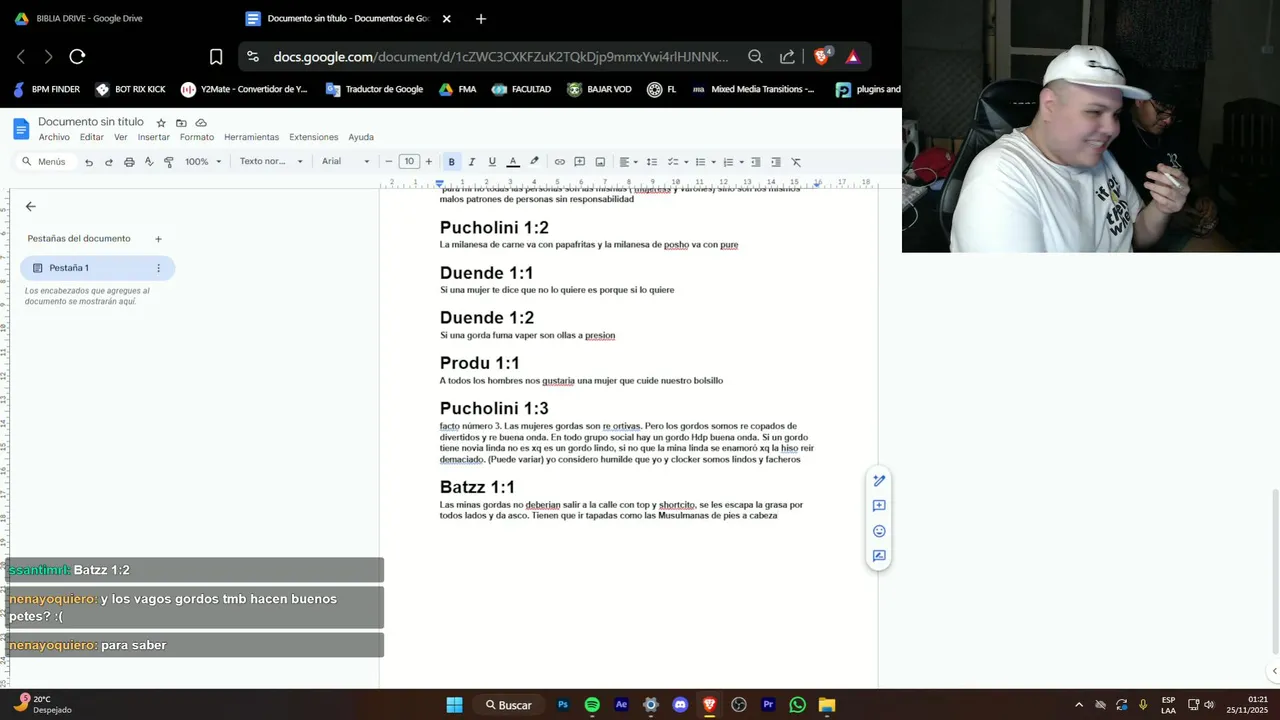Insert an image from the toolbar
The image size is (1280, 720).
coord(600,162)
